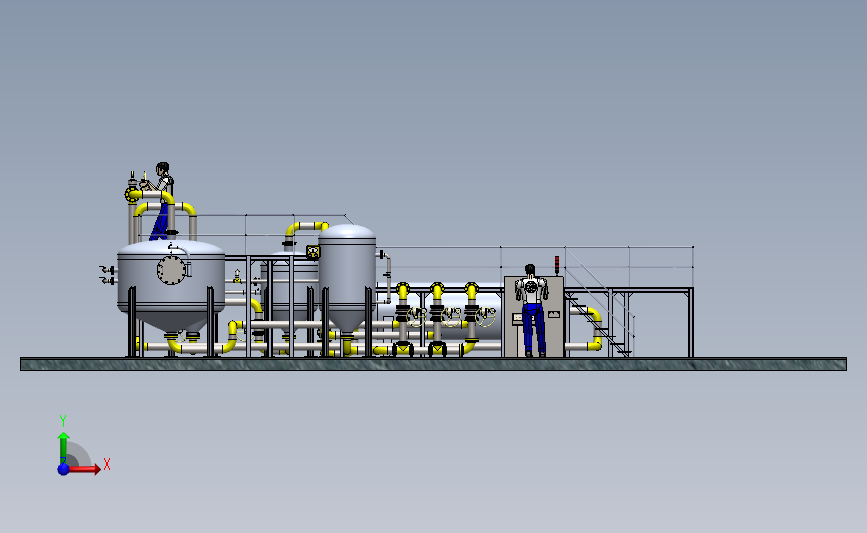Select the concrete base slab
This screenshot has width=867, height=533.
[434, 364]
